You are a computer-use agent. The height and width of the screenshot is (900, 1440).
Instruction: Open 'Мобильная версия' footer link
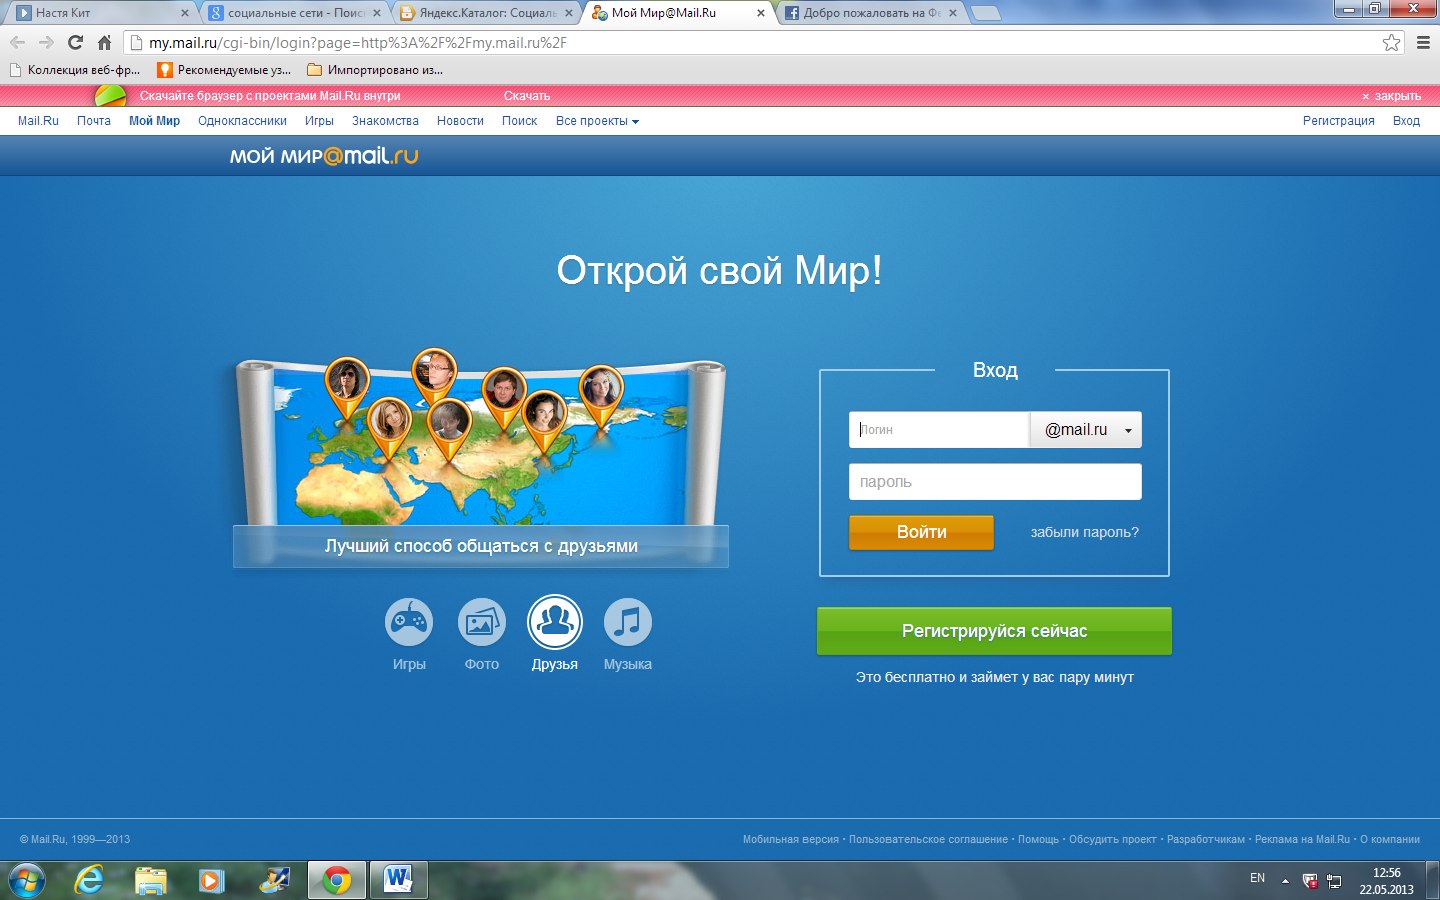click(x=790, y=840)
